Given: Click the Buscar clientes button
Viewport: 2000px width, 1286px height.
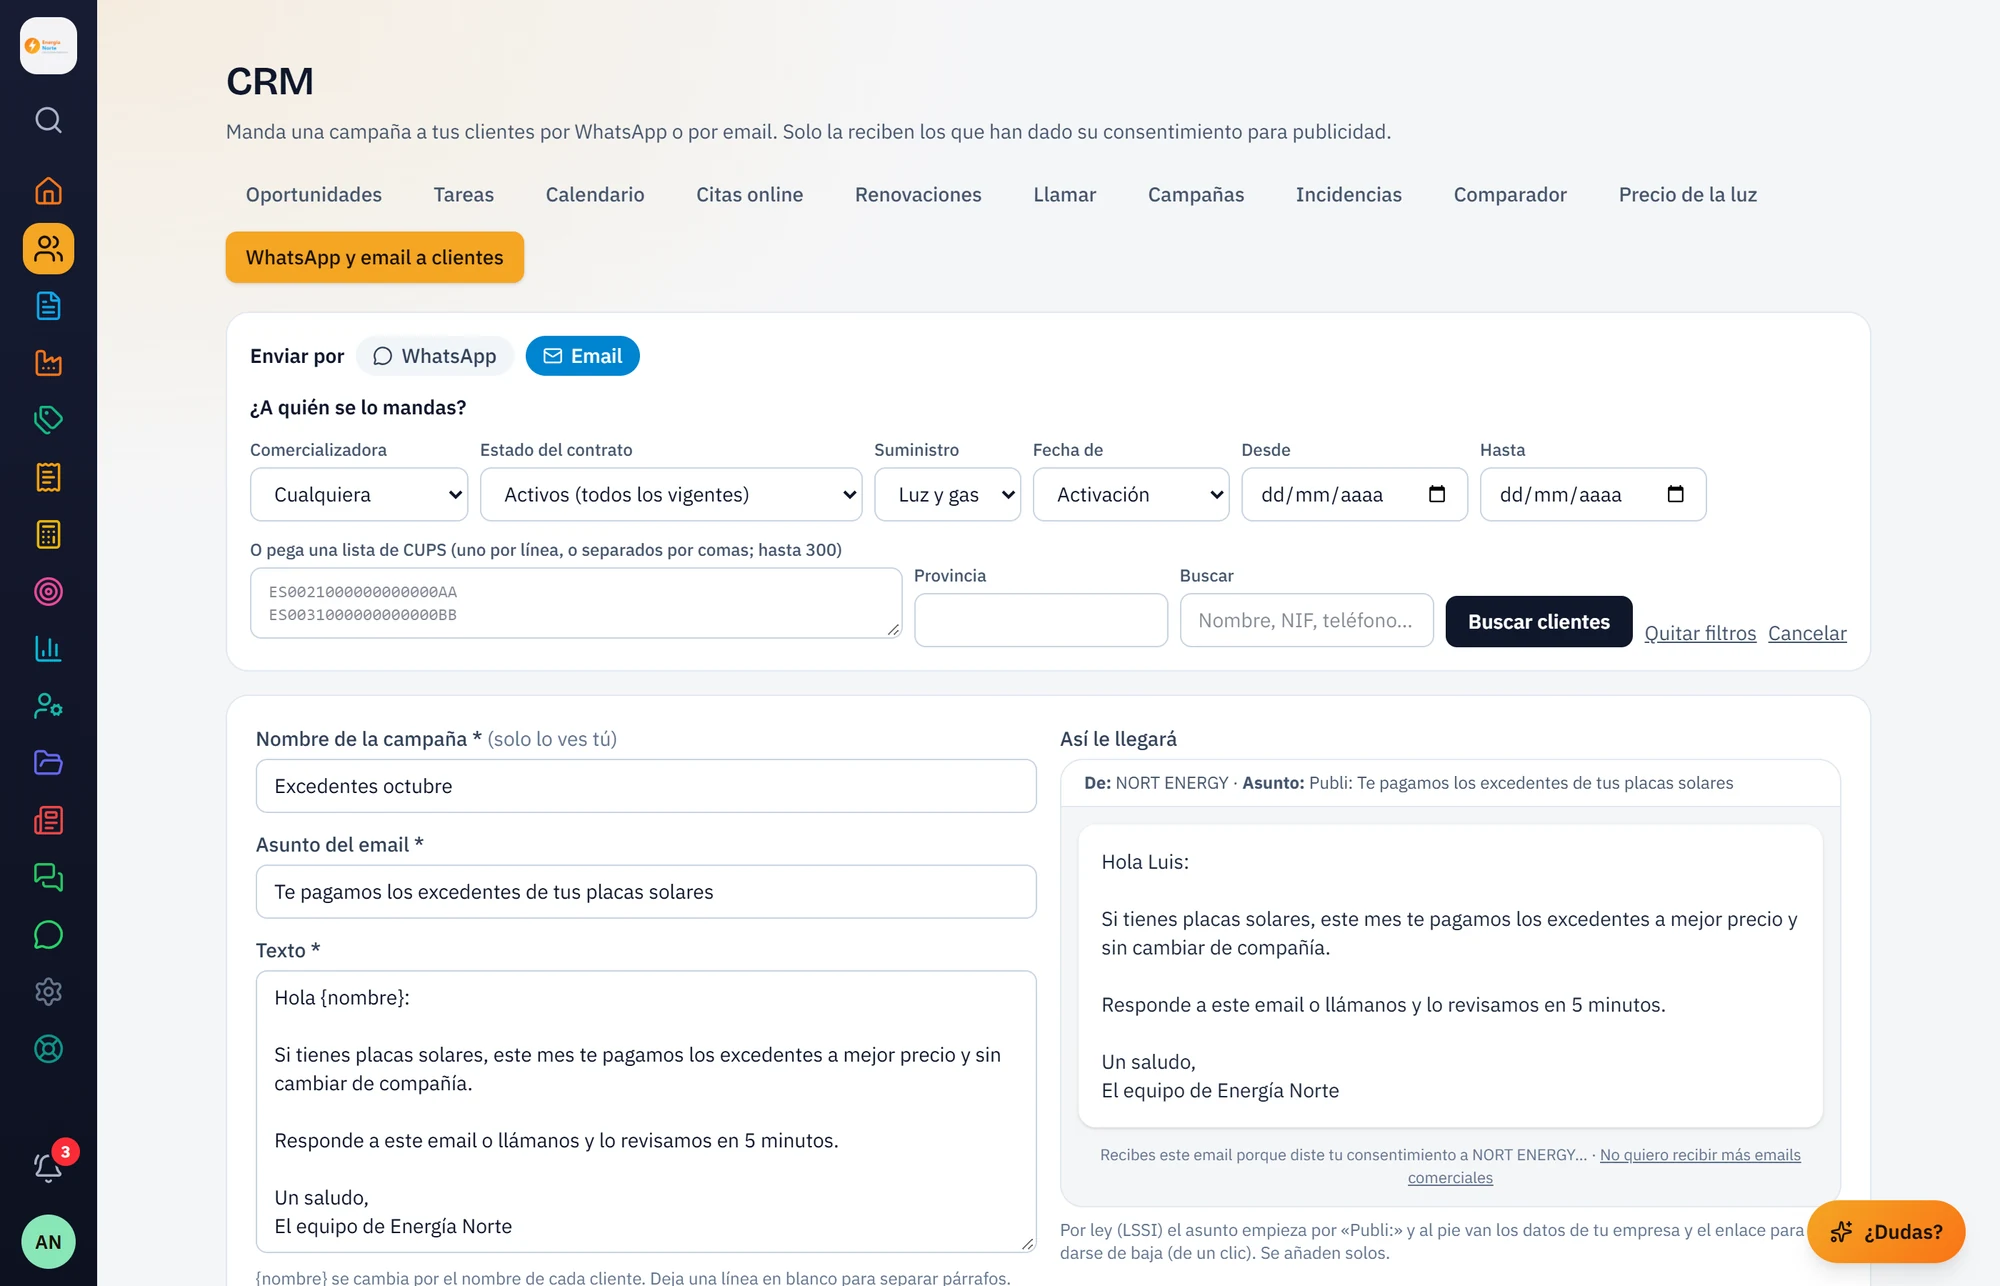Looking at the screenshot, I should [1539, 622].
